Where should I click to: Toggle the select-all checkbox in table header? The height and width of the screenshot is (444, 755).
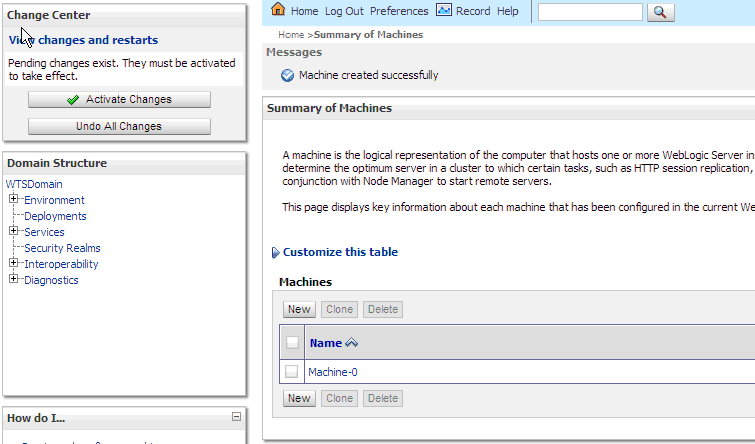coord(292,342)
